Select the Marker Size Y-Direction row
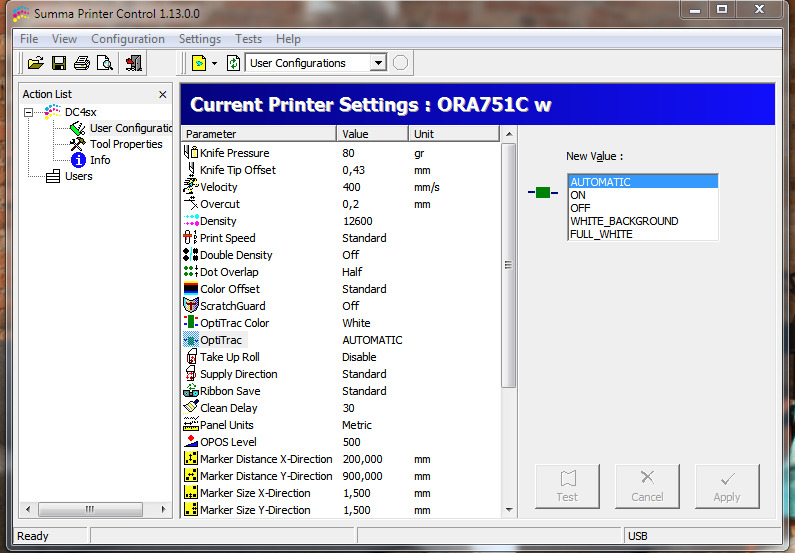Viewport: 795px width, 553px height. [x=340, y=509]
